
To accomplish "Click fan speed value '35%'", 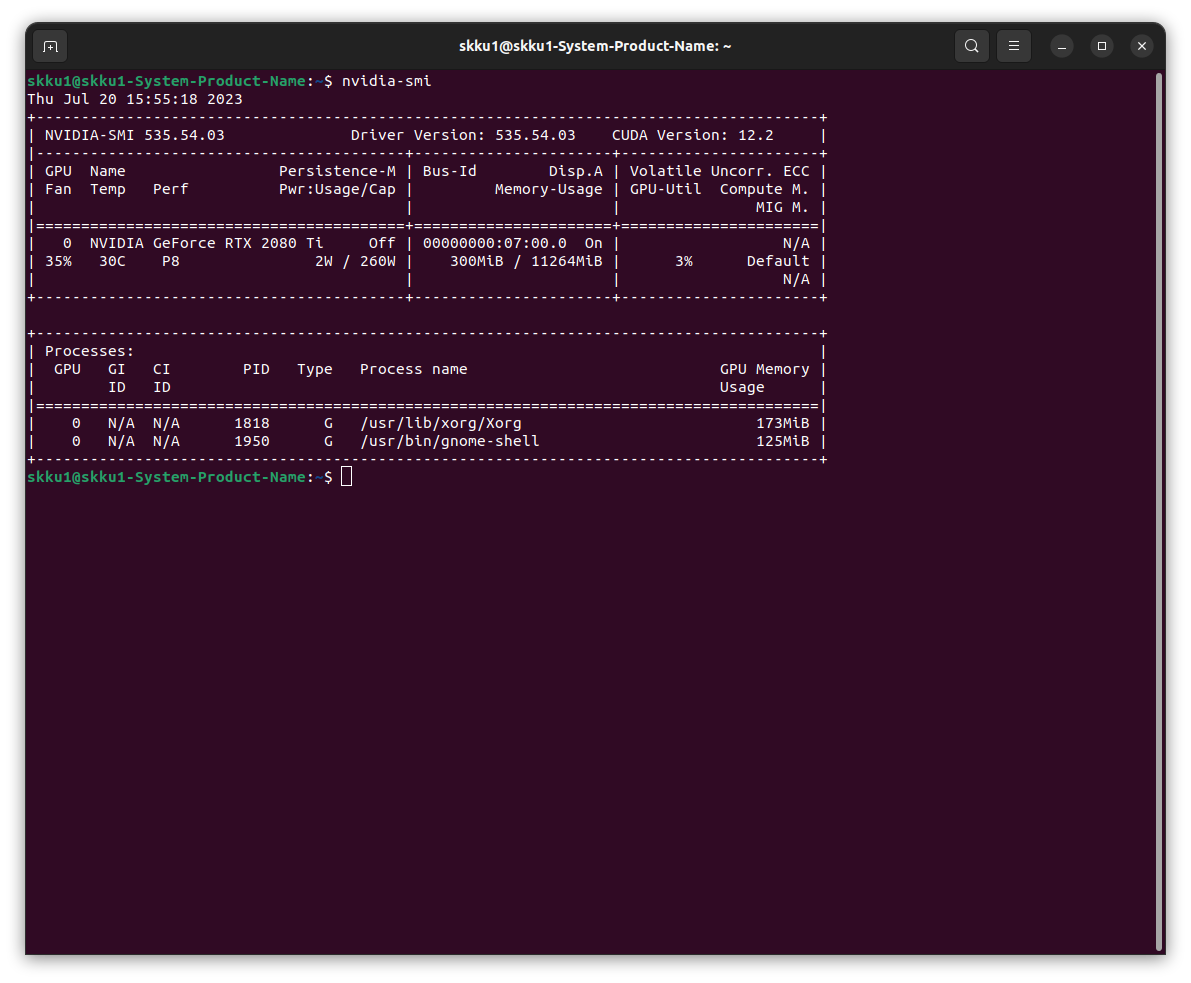I will 58,261.
